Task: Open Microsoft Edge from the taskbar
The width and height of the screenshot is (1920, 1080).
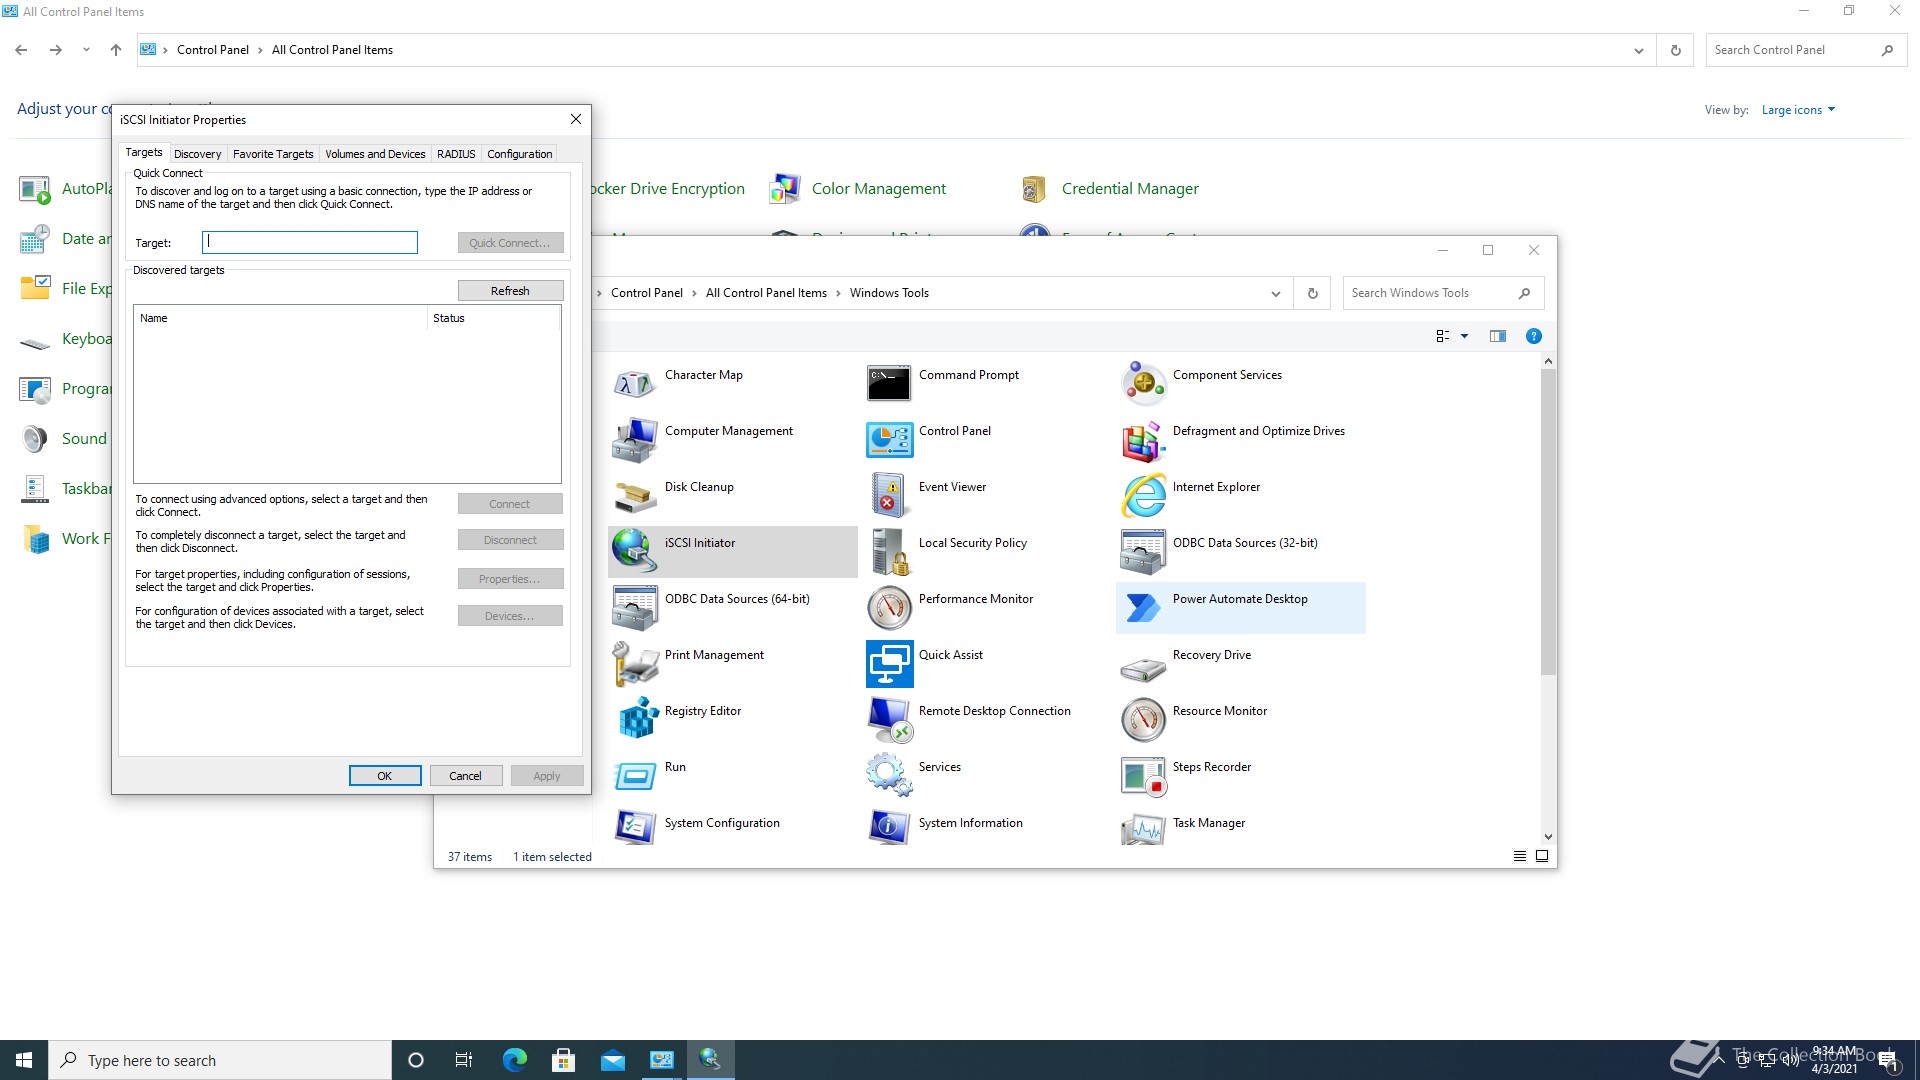Action: (x=514, y=1060)
